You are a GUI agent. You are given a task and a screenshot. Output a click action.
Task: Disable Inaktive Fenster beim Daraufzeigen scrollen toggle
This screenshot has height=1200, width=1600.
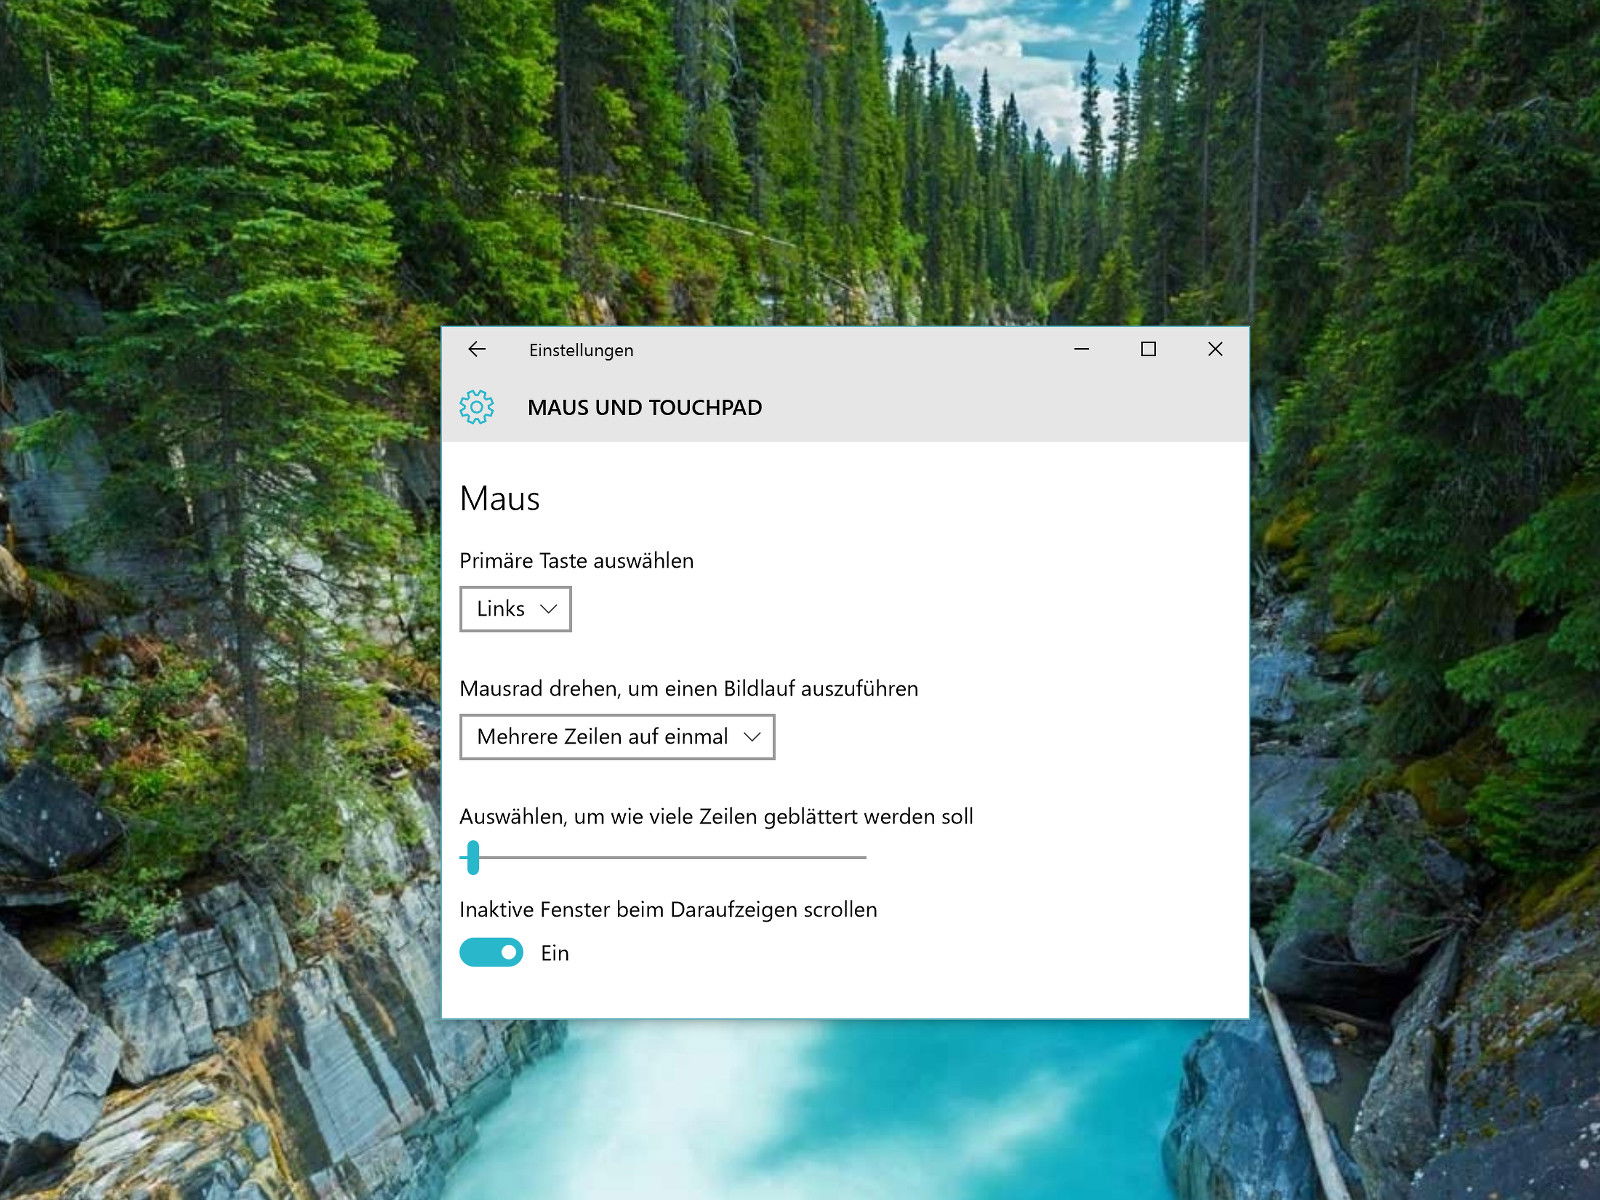[x=491, y=953]
